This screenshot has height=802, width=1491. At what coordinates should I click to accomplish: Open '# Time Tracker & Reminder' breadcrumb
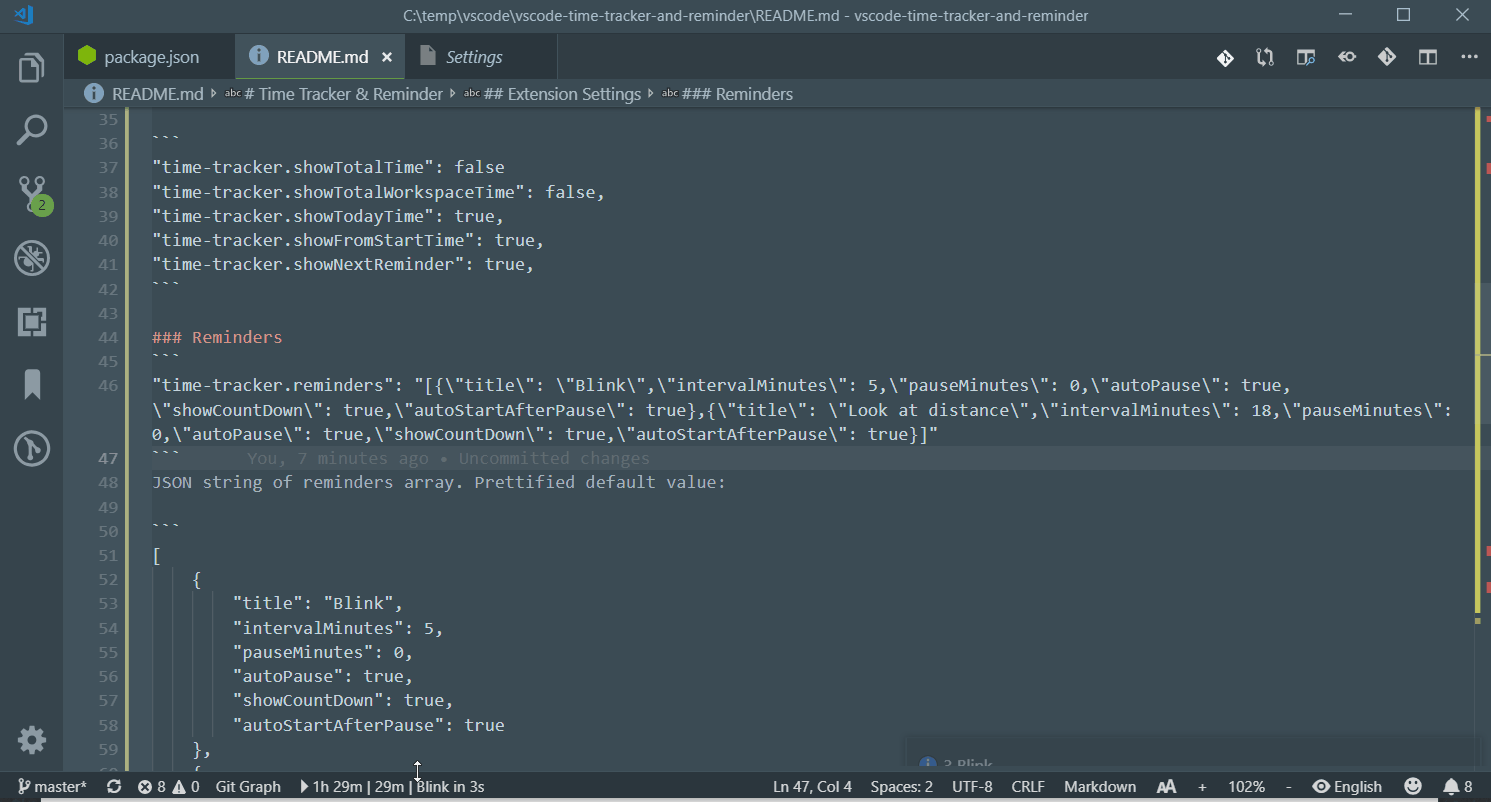click(333, 94)
